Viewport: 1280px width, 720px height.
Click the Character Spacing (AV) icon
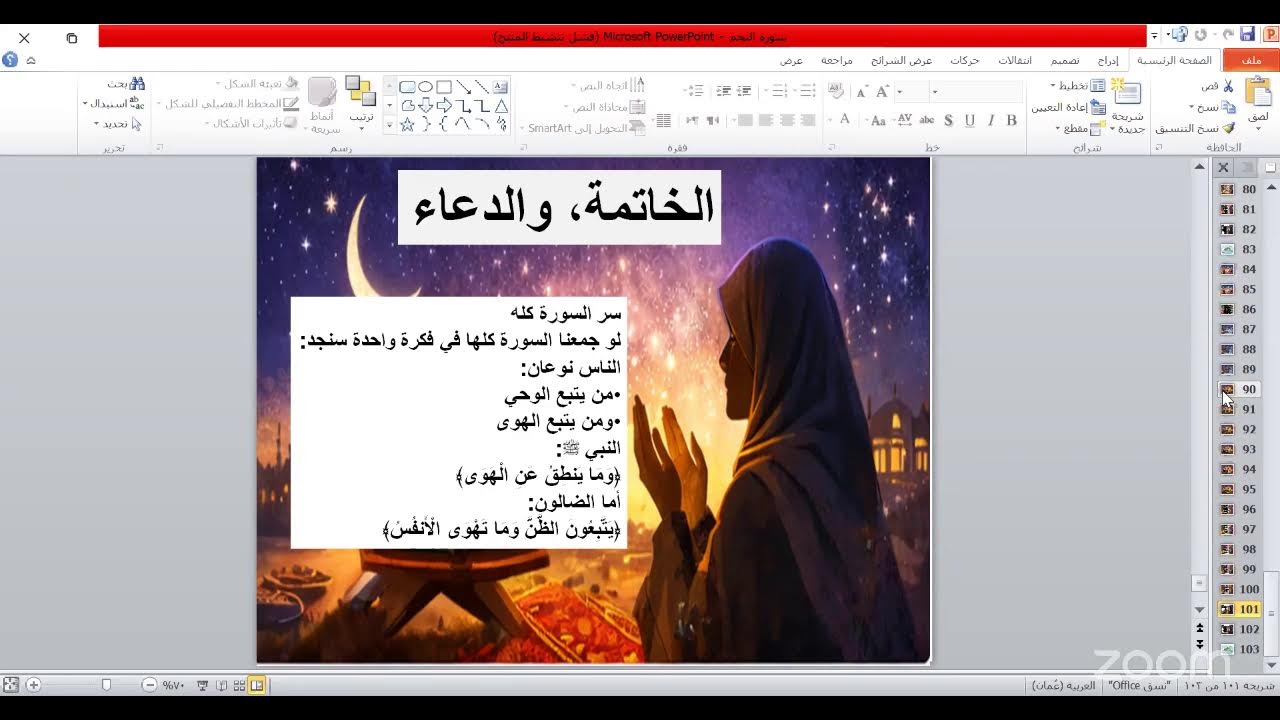(904, 120)
